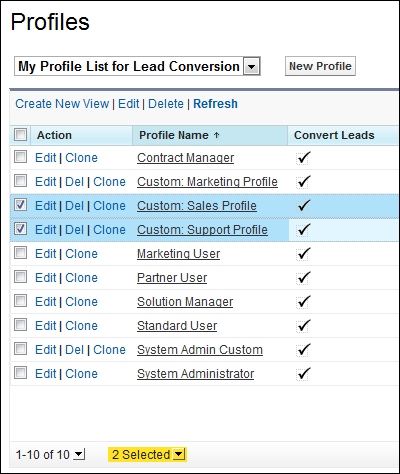The width and height of the screenshot is (400, 474).
Task: Uncheck the Custom: Sales Profile checkbox
Action: pos(20,205)
